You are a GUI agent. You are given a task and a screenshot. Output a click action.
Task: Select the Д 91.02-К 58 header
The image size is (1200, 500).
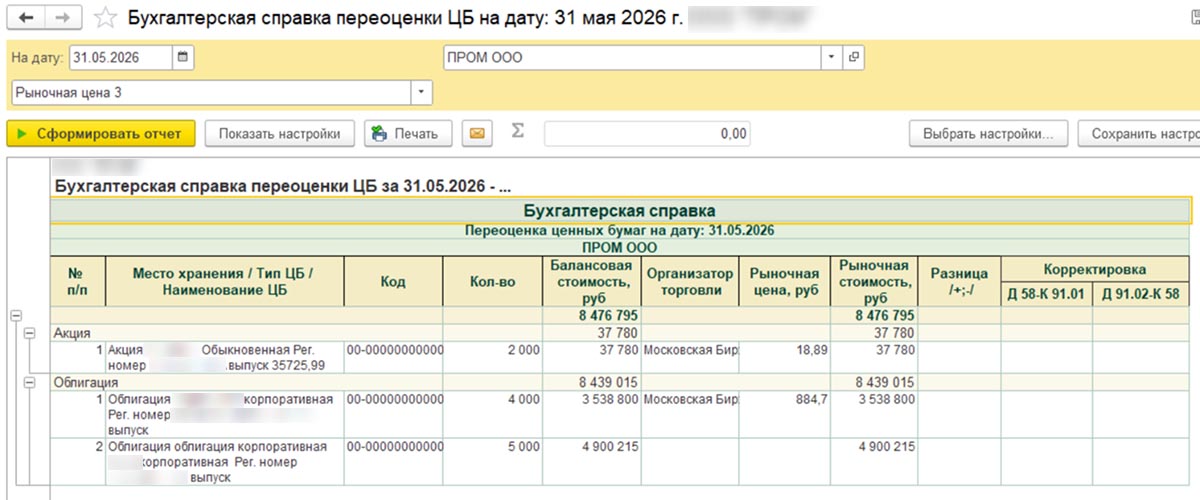(x=1142, y=295)
